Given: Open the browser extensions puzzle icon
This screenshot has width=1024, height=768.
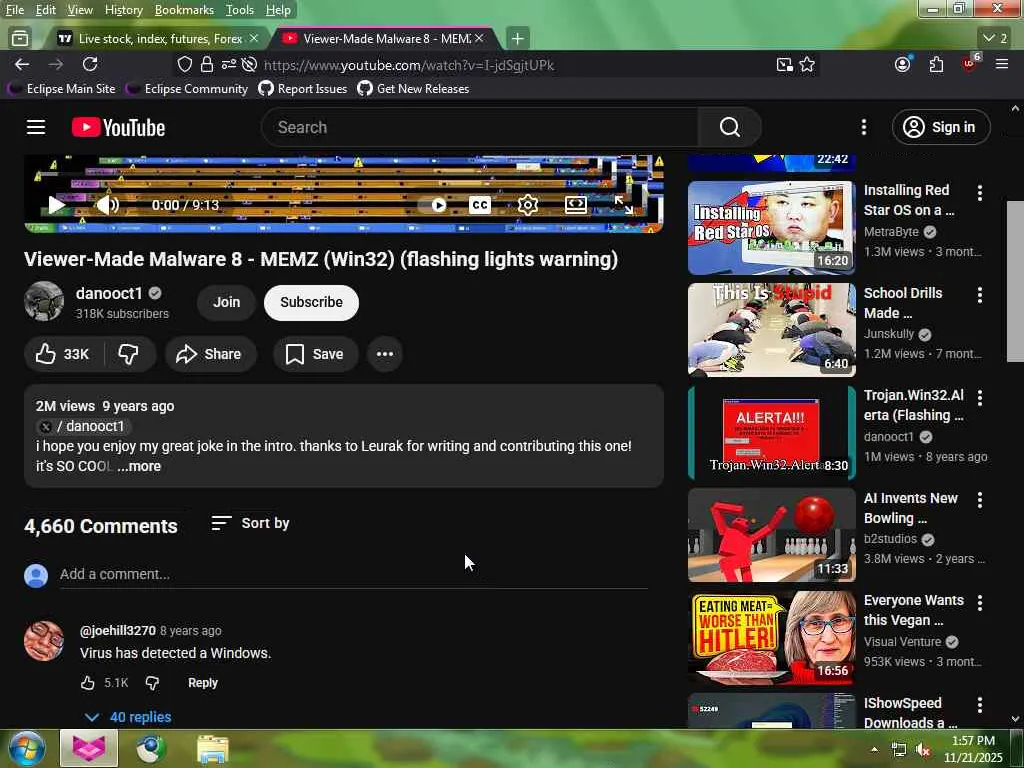Looking at the screenshot, I should pyautogui.click(x=936, y=64).
